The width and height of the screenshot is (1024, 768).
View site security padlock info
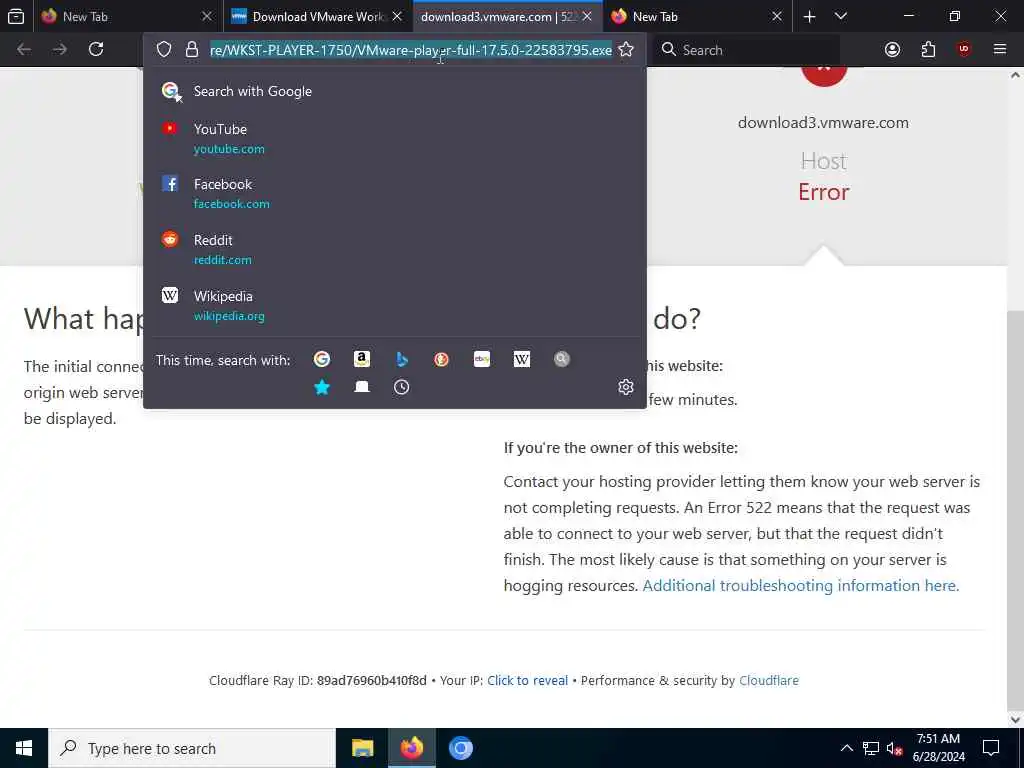point(191,50)
